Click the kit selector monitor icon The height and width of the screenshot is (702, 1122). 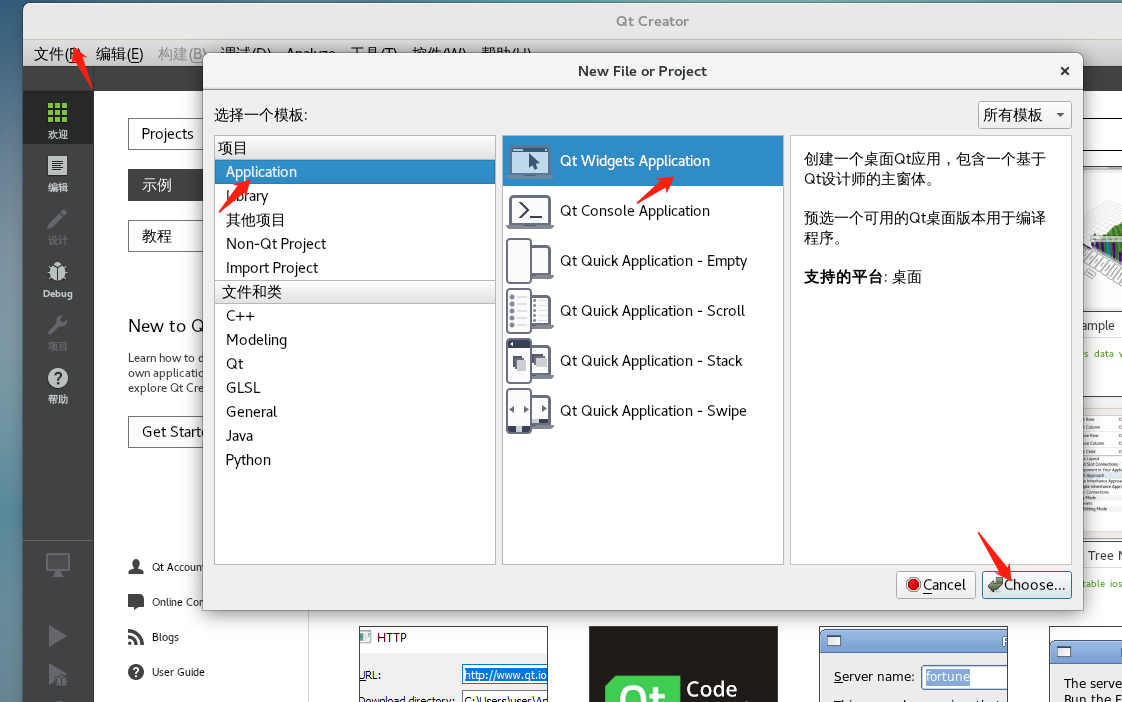coord(57,565)
